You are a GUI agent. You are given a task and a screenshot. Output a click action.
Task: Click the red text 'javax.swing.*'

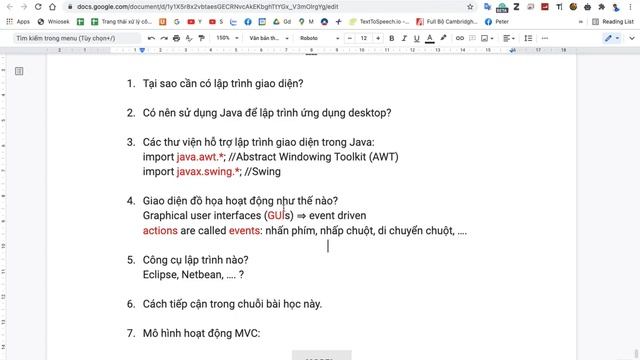click(208, 172)
